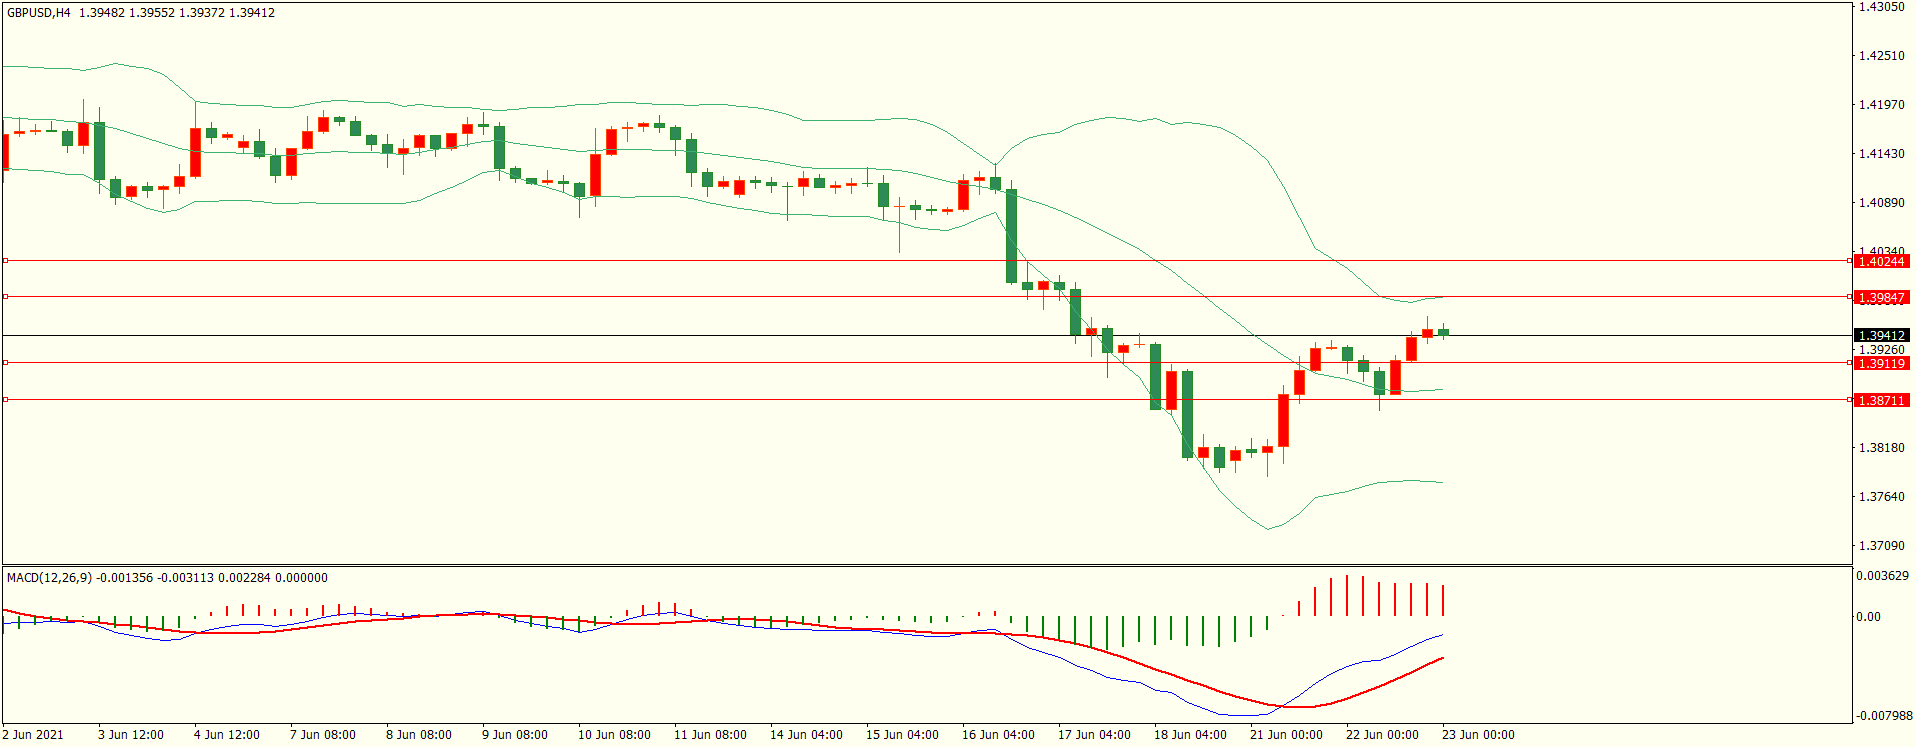Select the 1.39847 resistance line label
The image size is (1916, 747).
tap(1881, 297)
